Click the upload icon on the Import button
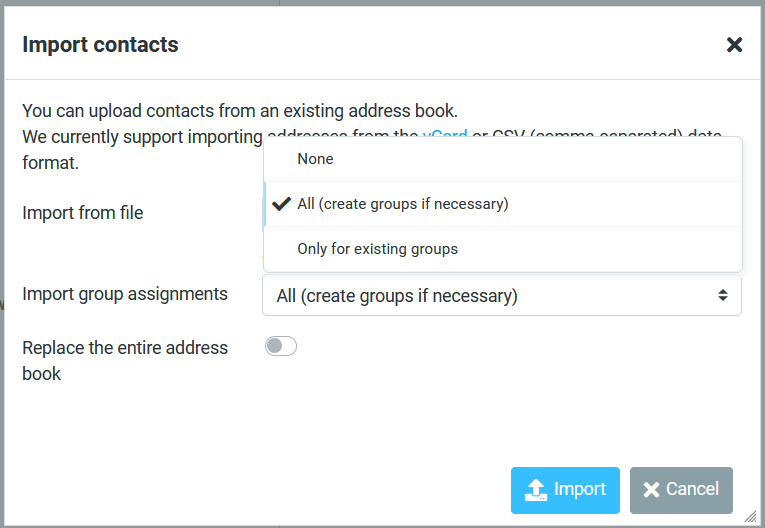Viewport: 765px width, 528px height. tap(536, 490)
